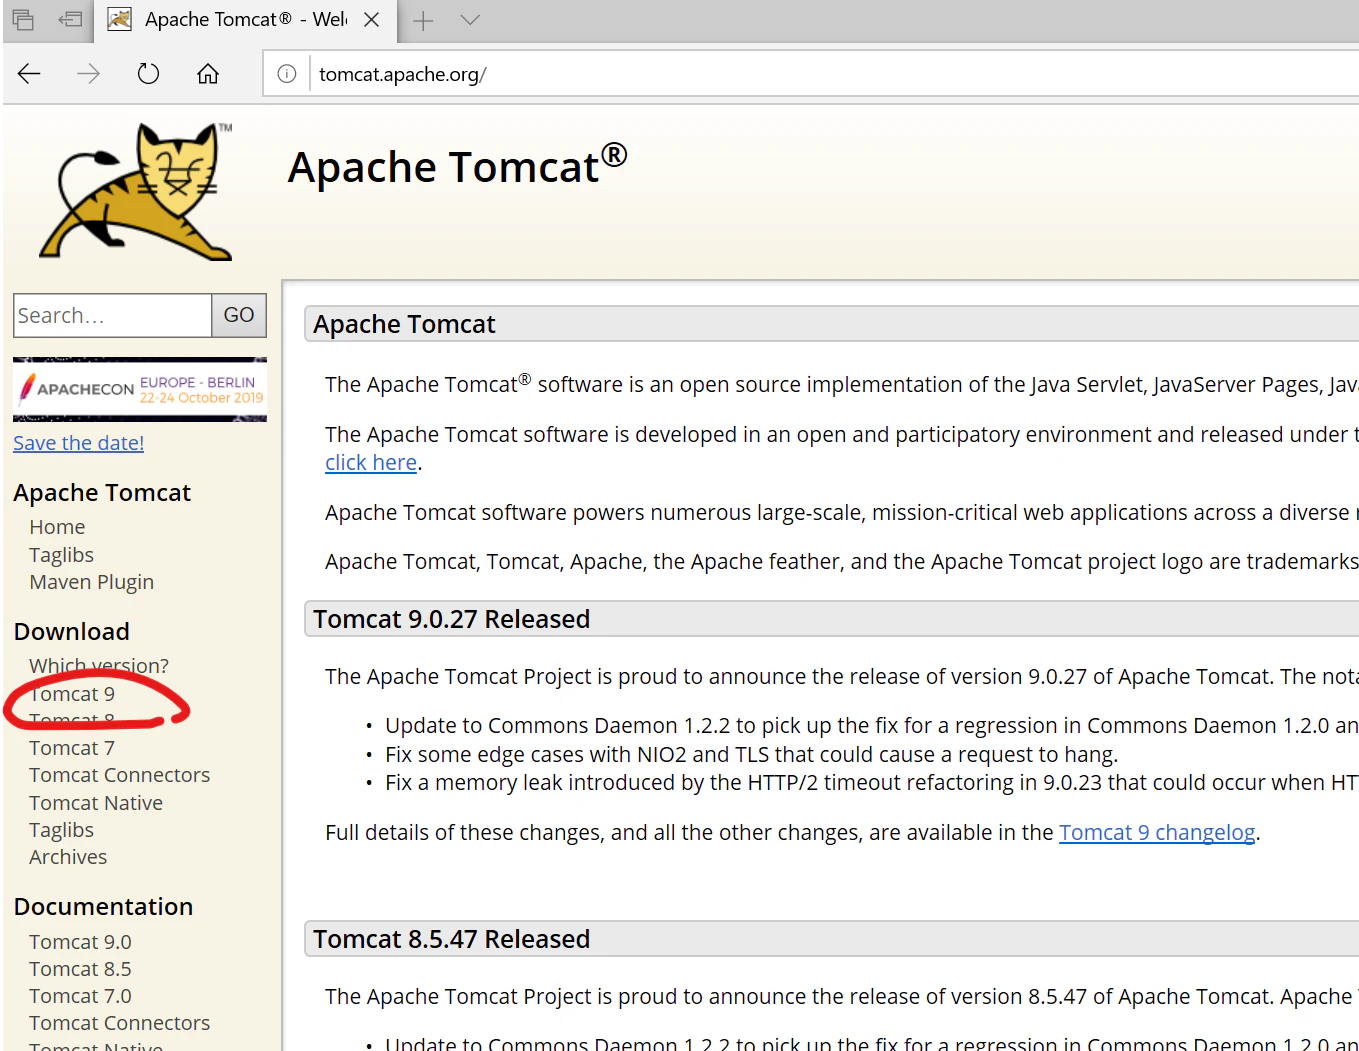Image resolution: width=1359 pixels, height=1051 pixels.
Task: Open Tomcat 9 download page
Action: [x=72, y=694]
